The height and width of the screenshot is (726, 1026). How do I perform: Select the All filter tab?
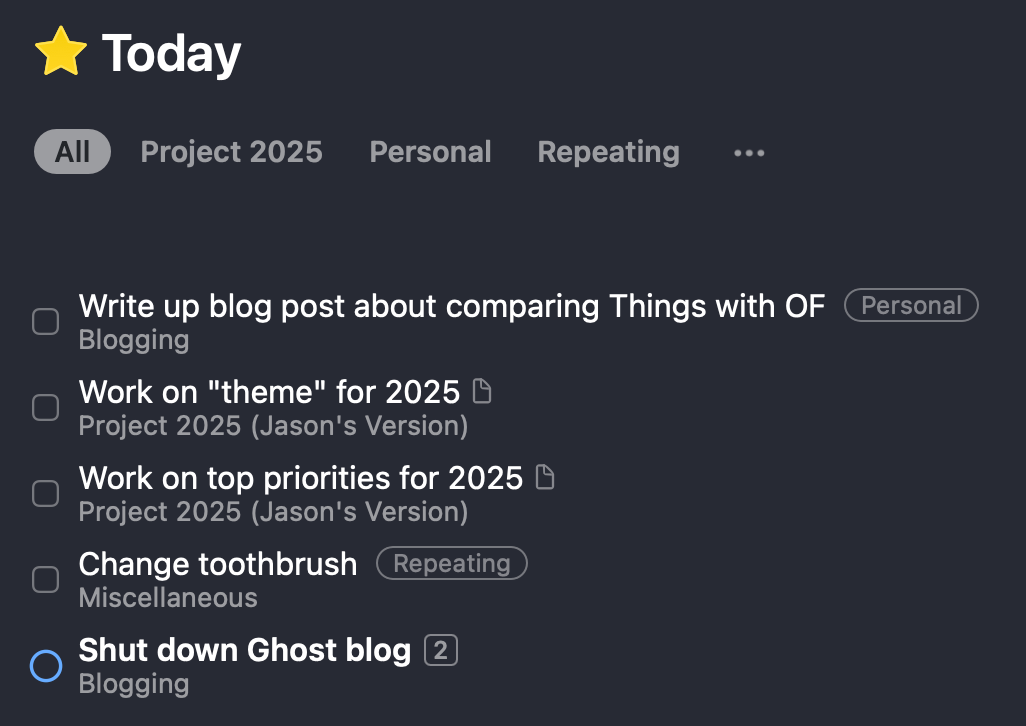[73, 152]
